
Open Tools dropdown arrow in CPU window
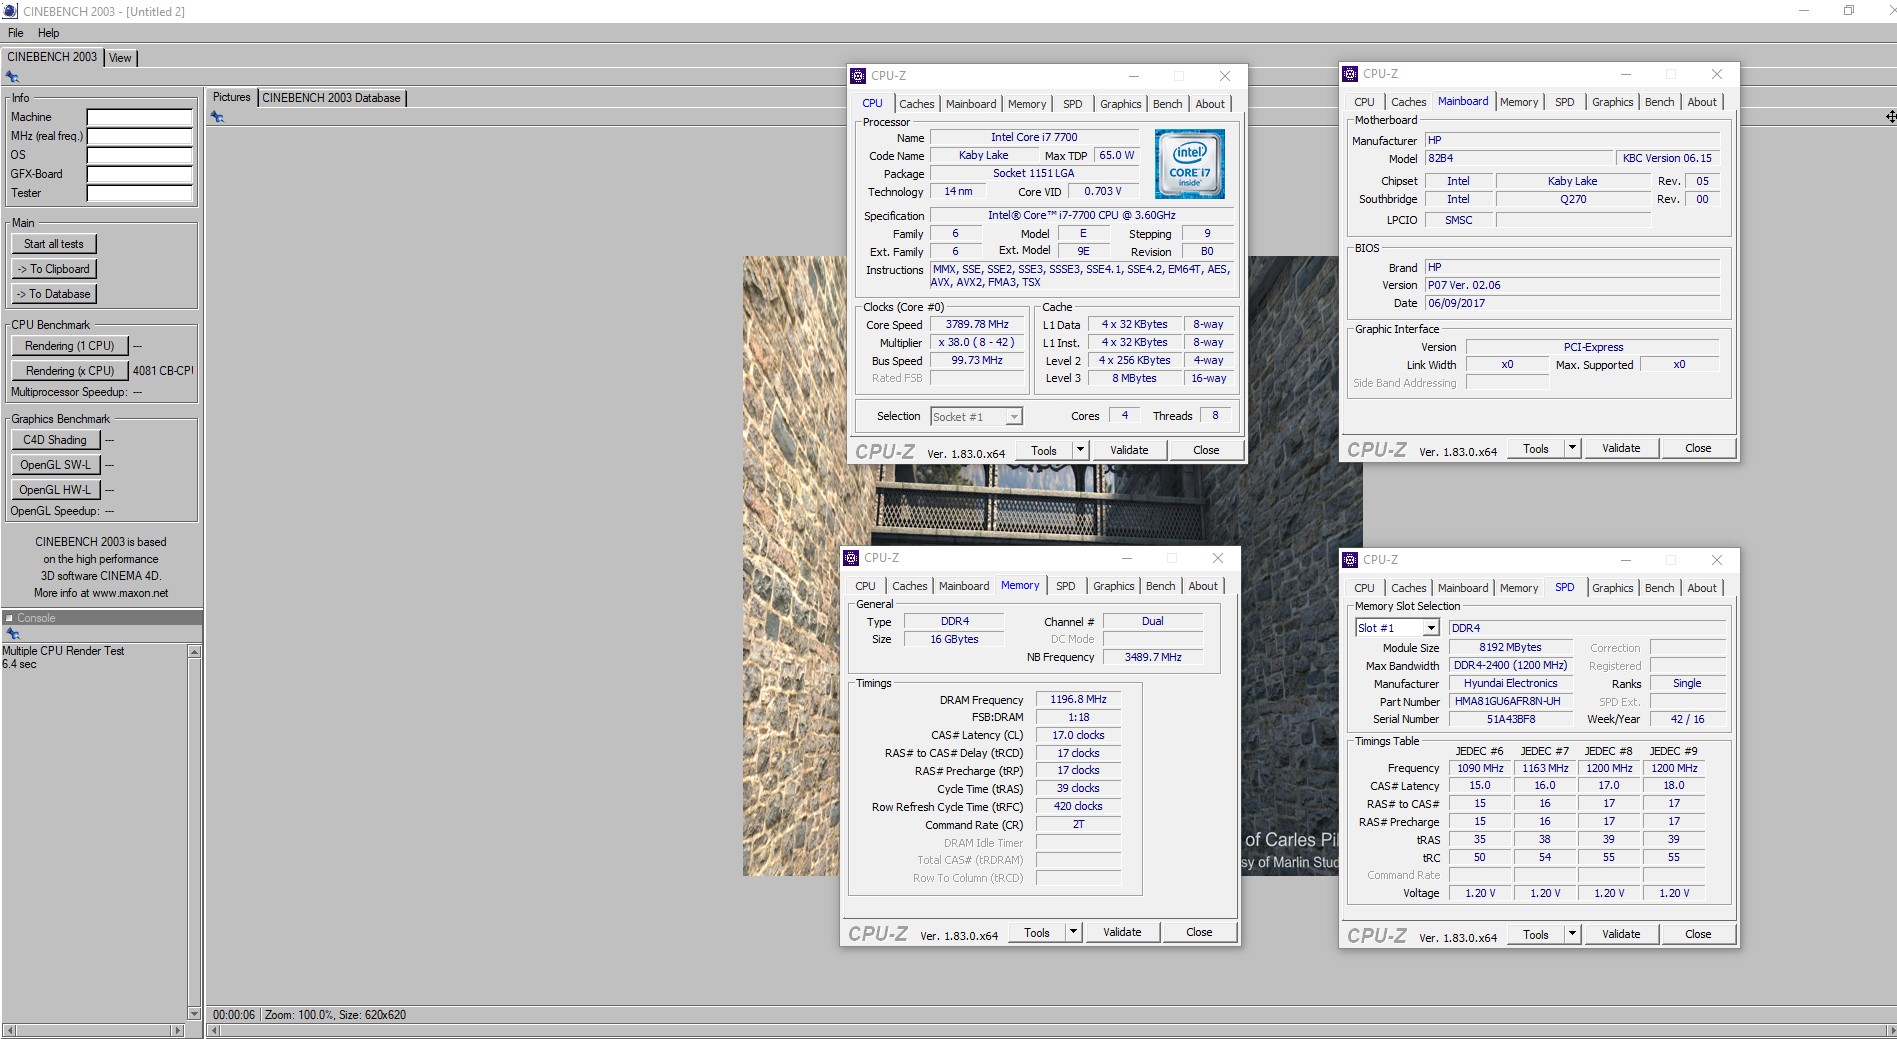[1080, 450]
